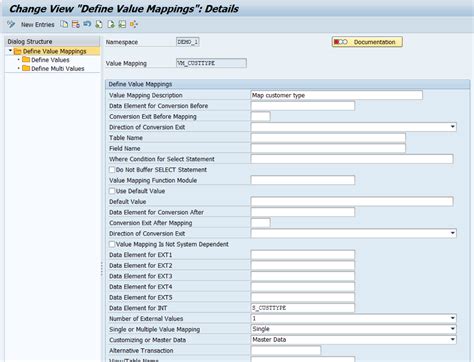This screenshot has width=474, height=362.
Task: Click the Previous Entry page icon
Action: click(99, 24)
